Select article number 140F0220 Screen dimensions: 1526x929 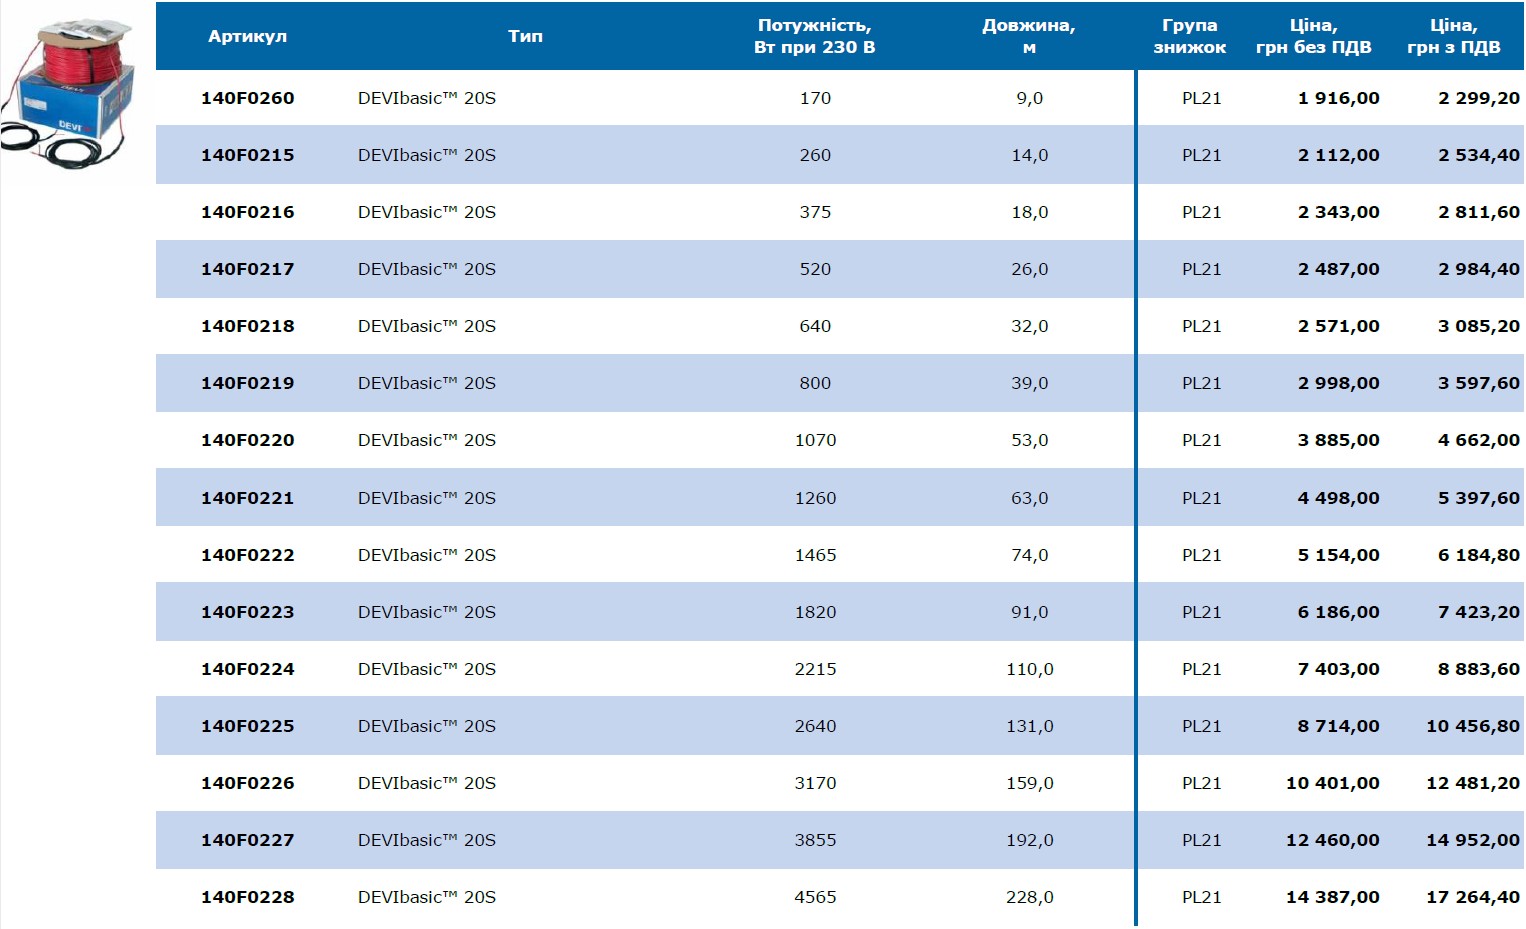coord(248,440)
